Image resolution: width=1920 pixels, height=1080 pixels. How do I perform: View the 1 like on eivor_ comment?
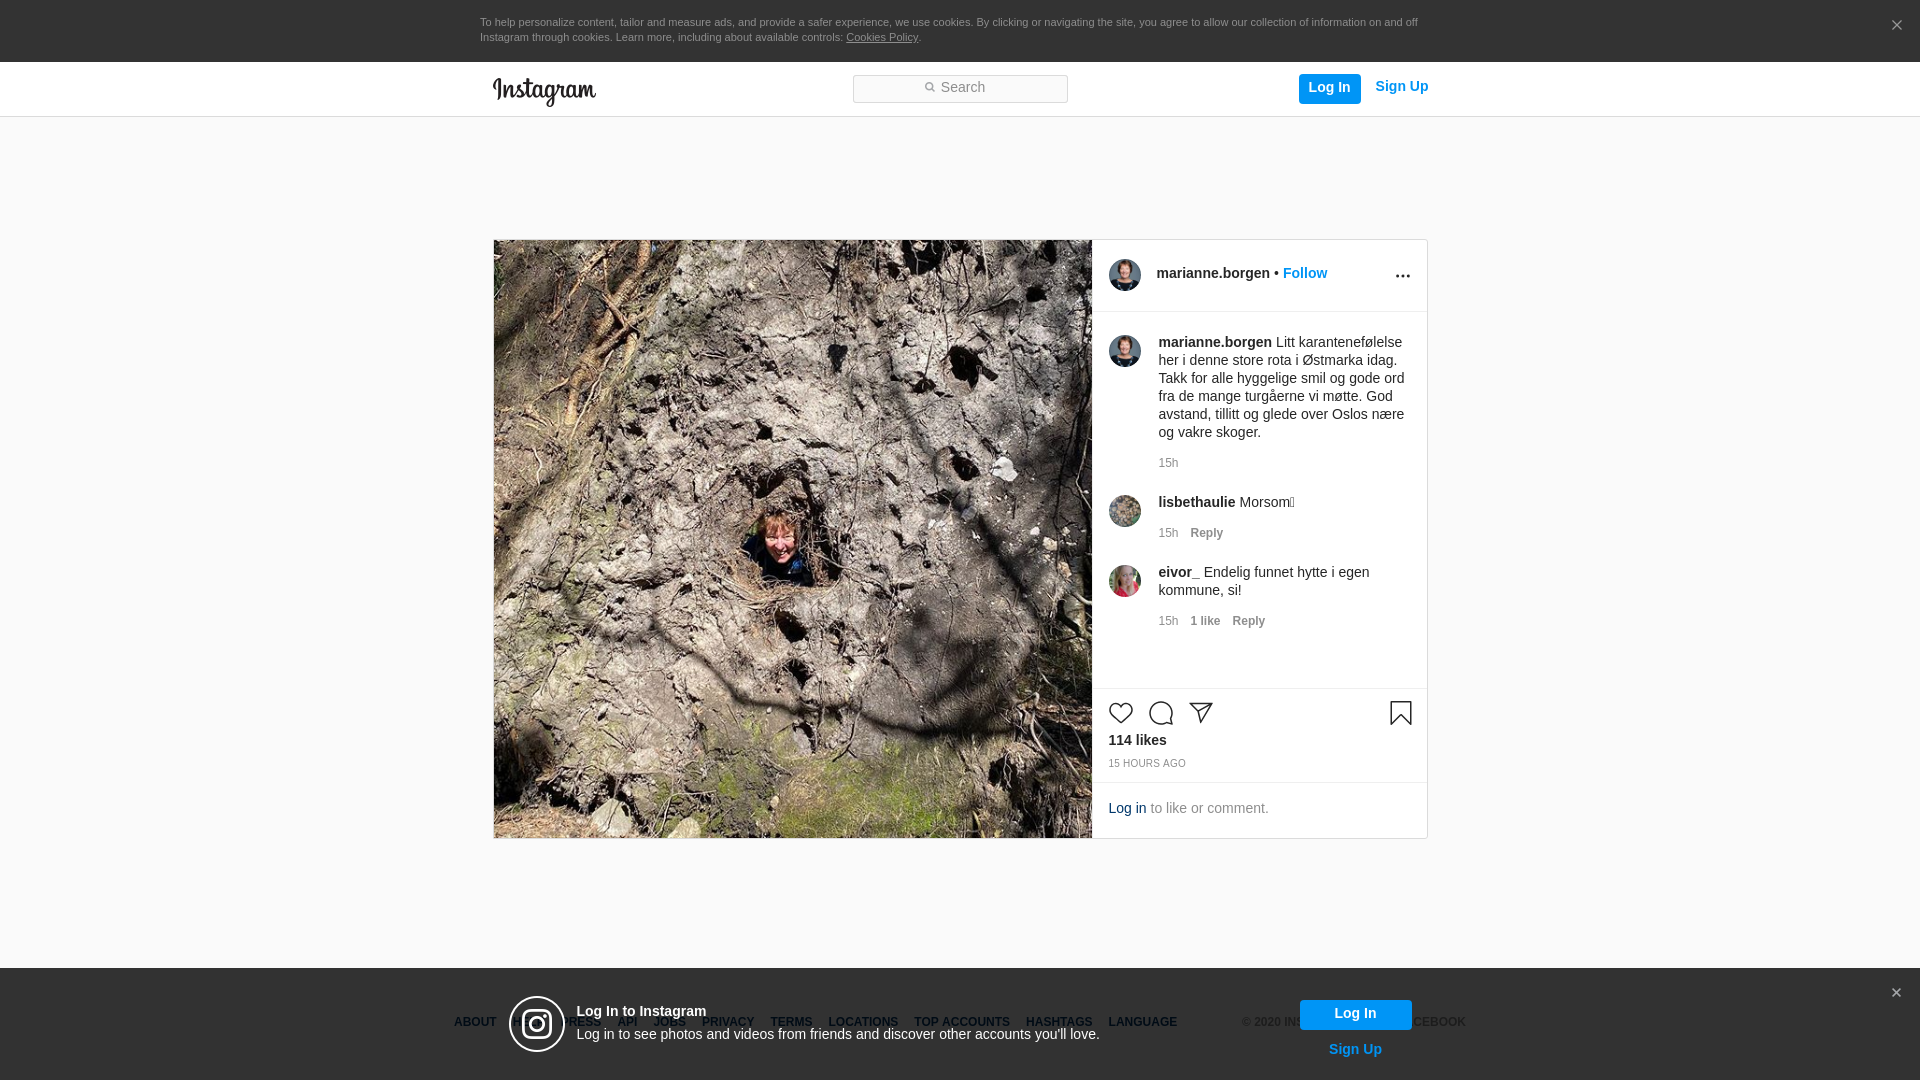coord(1205,621)
